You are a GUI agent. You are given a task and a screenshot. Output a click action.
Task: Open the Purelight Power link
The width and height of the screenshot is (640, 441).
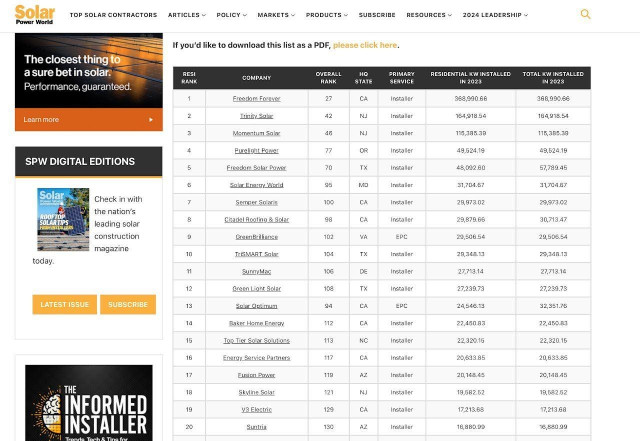pyautogui.click(x=256, y=151)
